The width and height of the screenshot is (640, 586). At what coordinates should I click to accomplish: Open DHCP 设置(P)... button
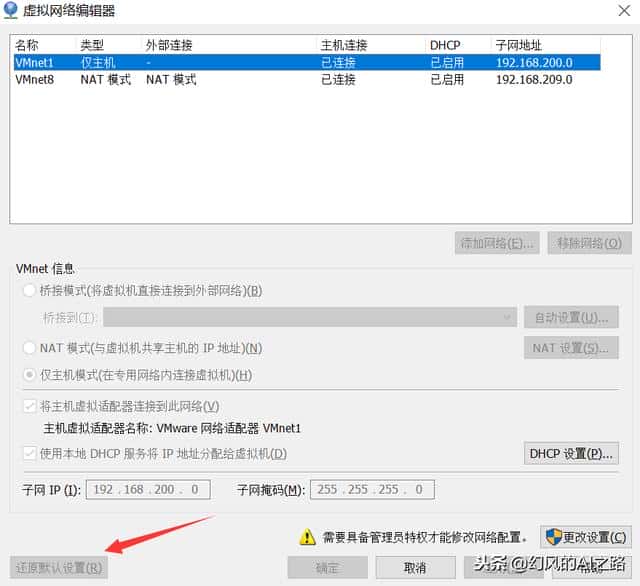coord(571,453)
